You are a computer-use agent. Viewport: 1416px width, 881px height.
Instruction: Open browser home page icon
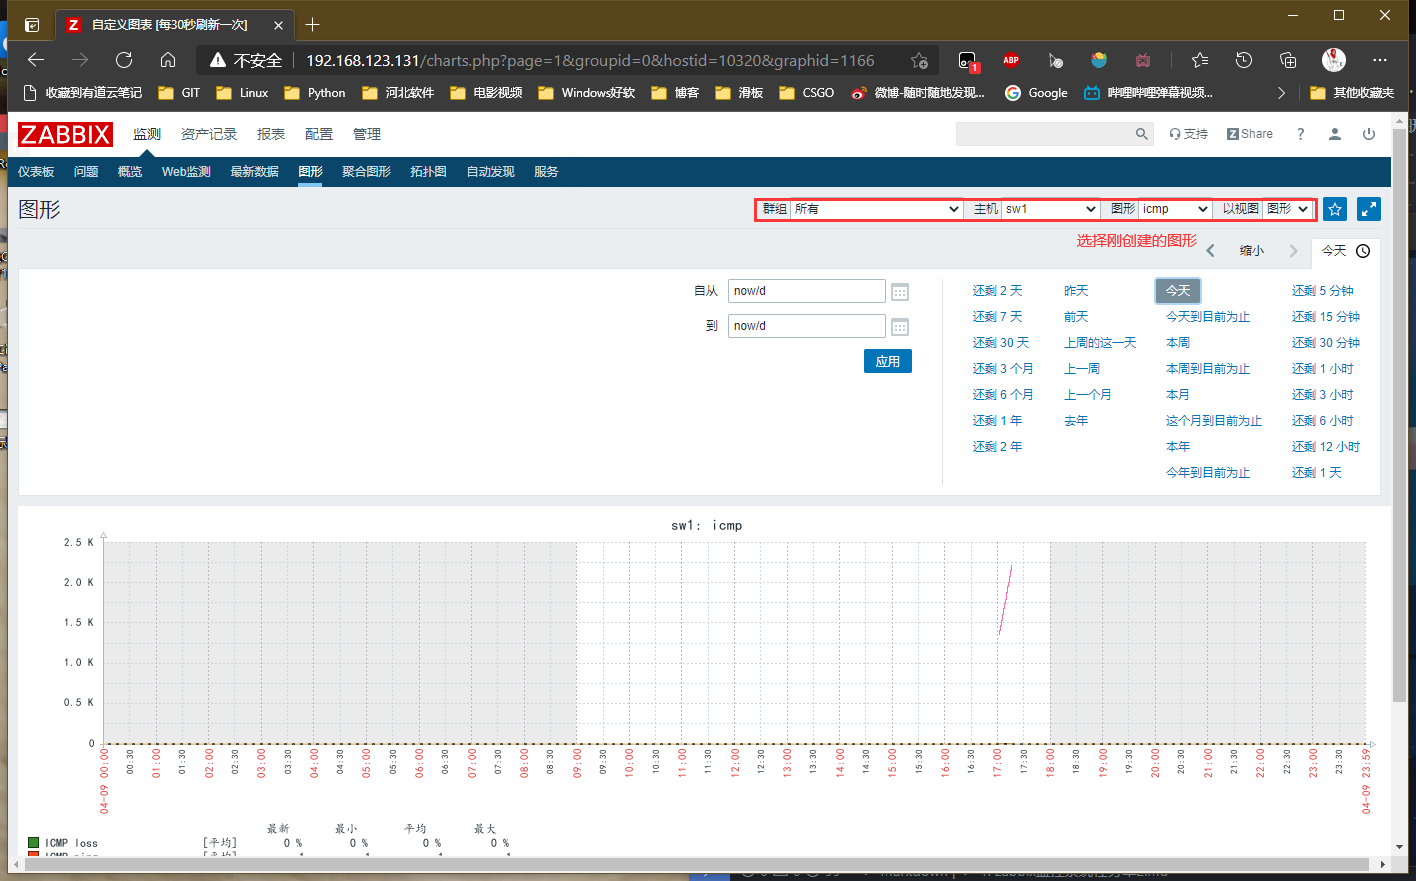[x=168, y=60]
